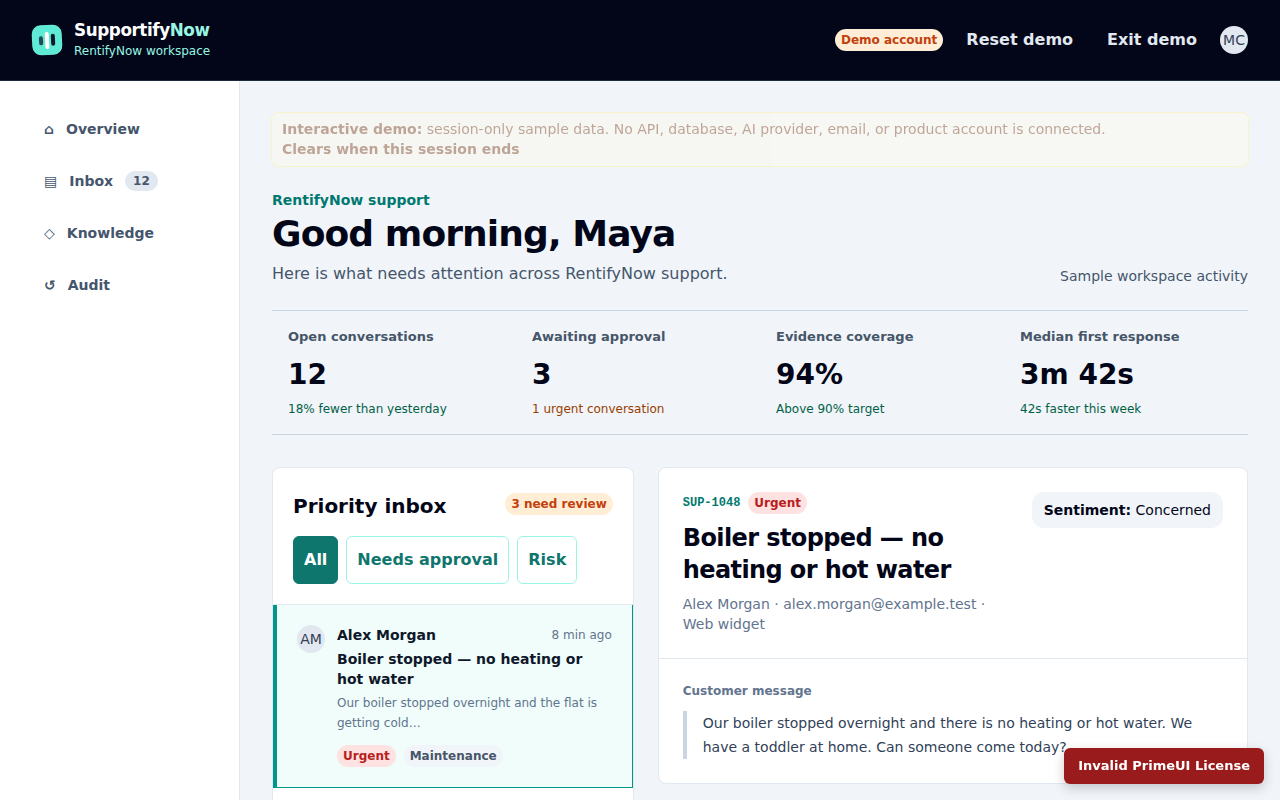This screenshot has height=800, width=1280.
Task: Filter inbox by Risk
Action: 547,560
